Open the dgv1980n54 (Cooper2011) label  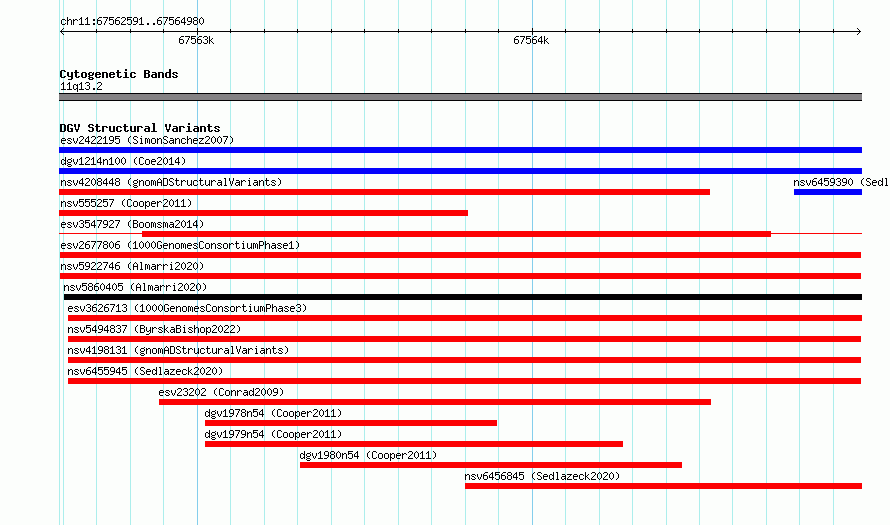[368, 455]
